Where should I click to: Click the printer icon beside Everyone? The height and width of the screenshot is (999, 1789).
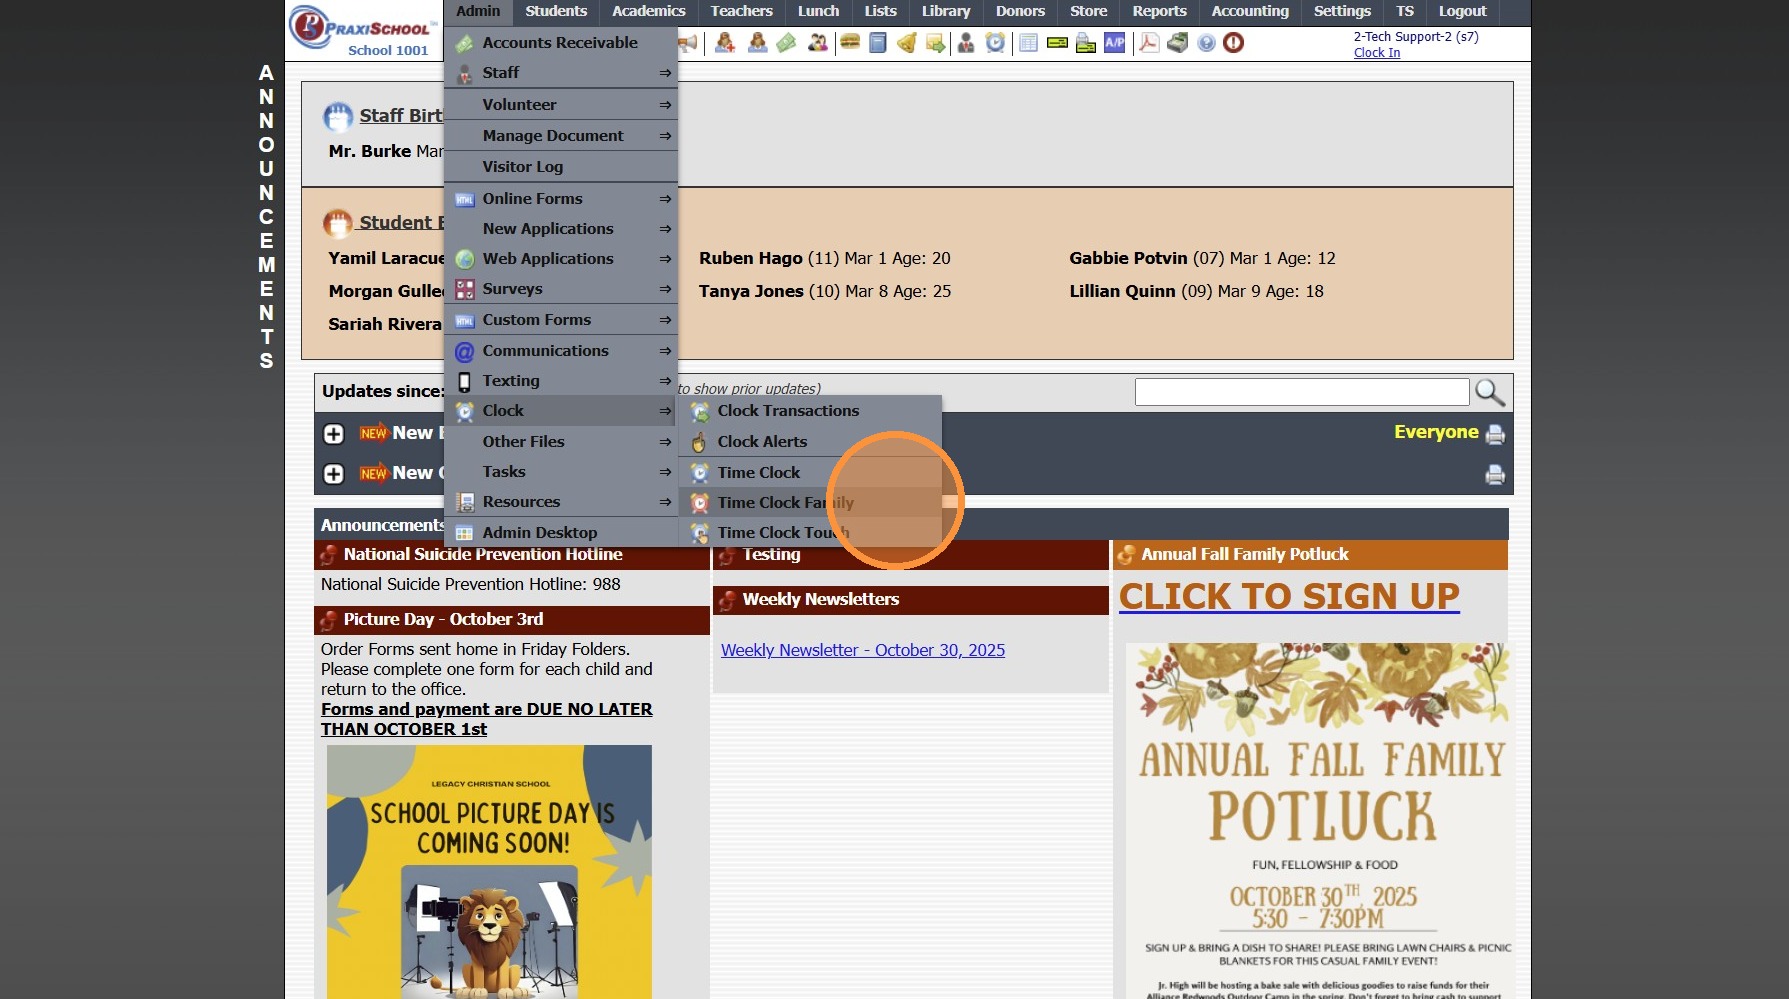coord(1495,434)
